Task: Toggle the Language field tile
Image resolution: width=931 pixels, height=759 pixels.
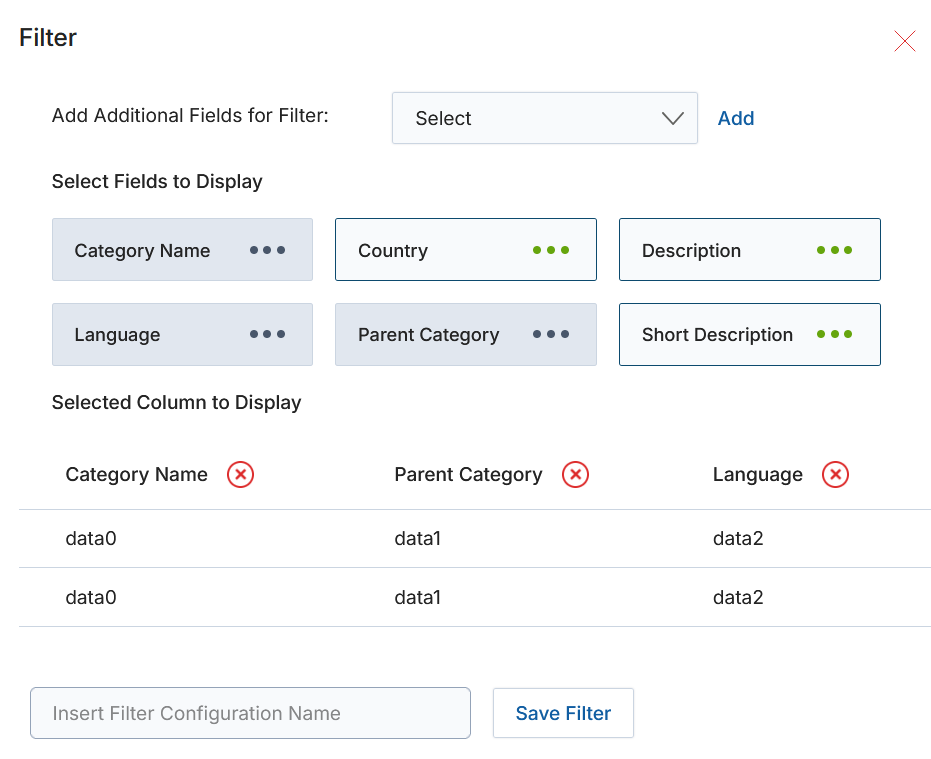Action: pyautogui.click(x=182, y=334)
